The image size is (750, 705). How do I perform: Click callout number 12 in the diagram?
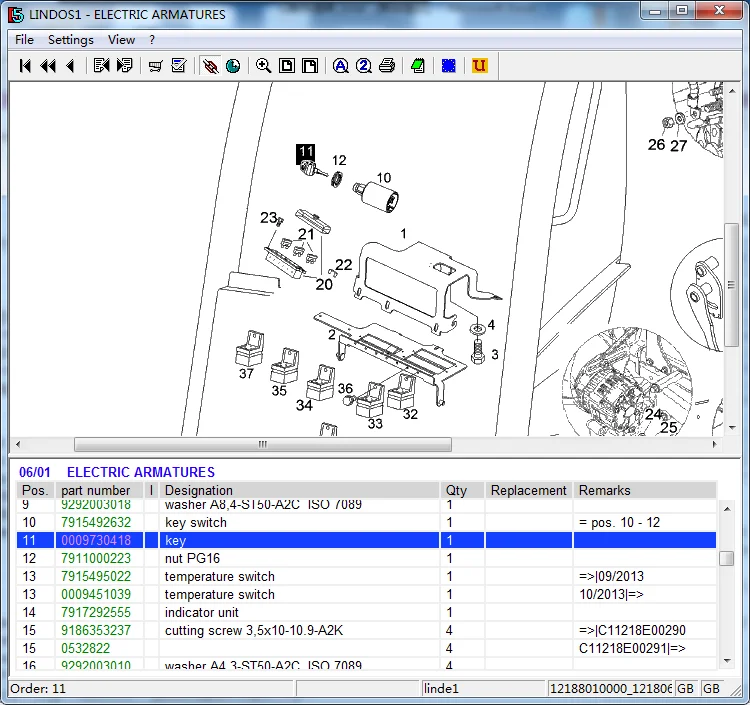pyautogui.click(x=339, y=160)
